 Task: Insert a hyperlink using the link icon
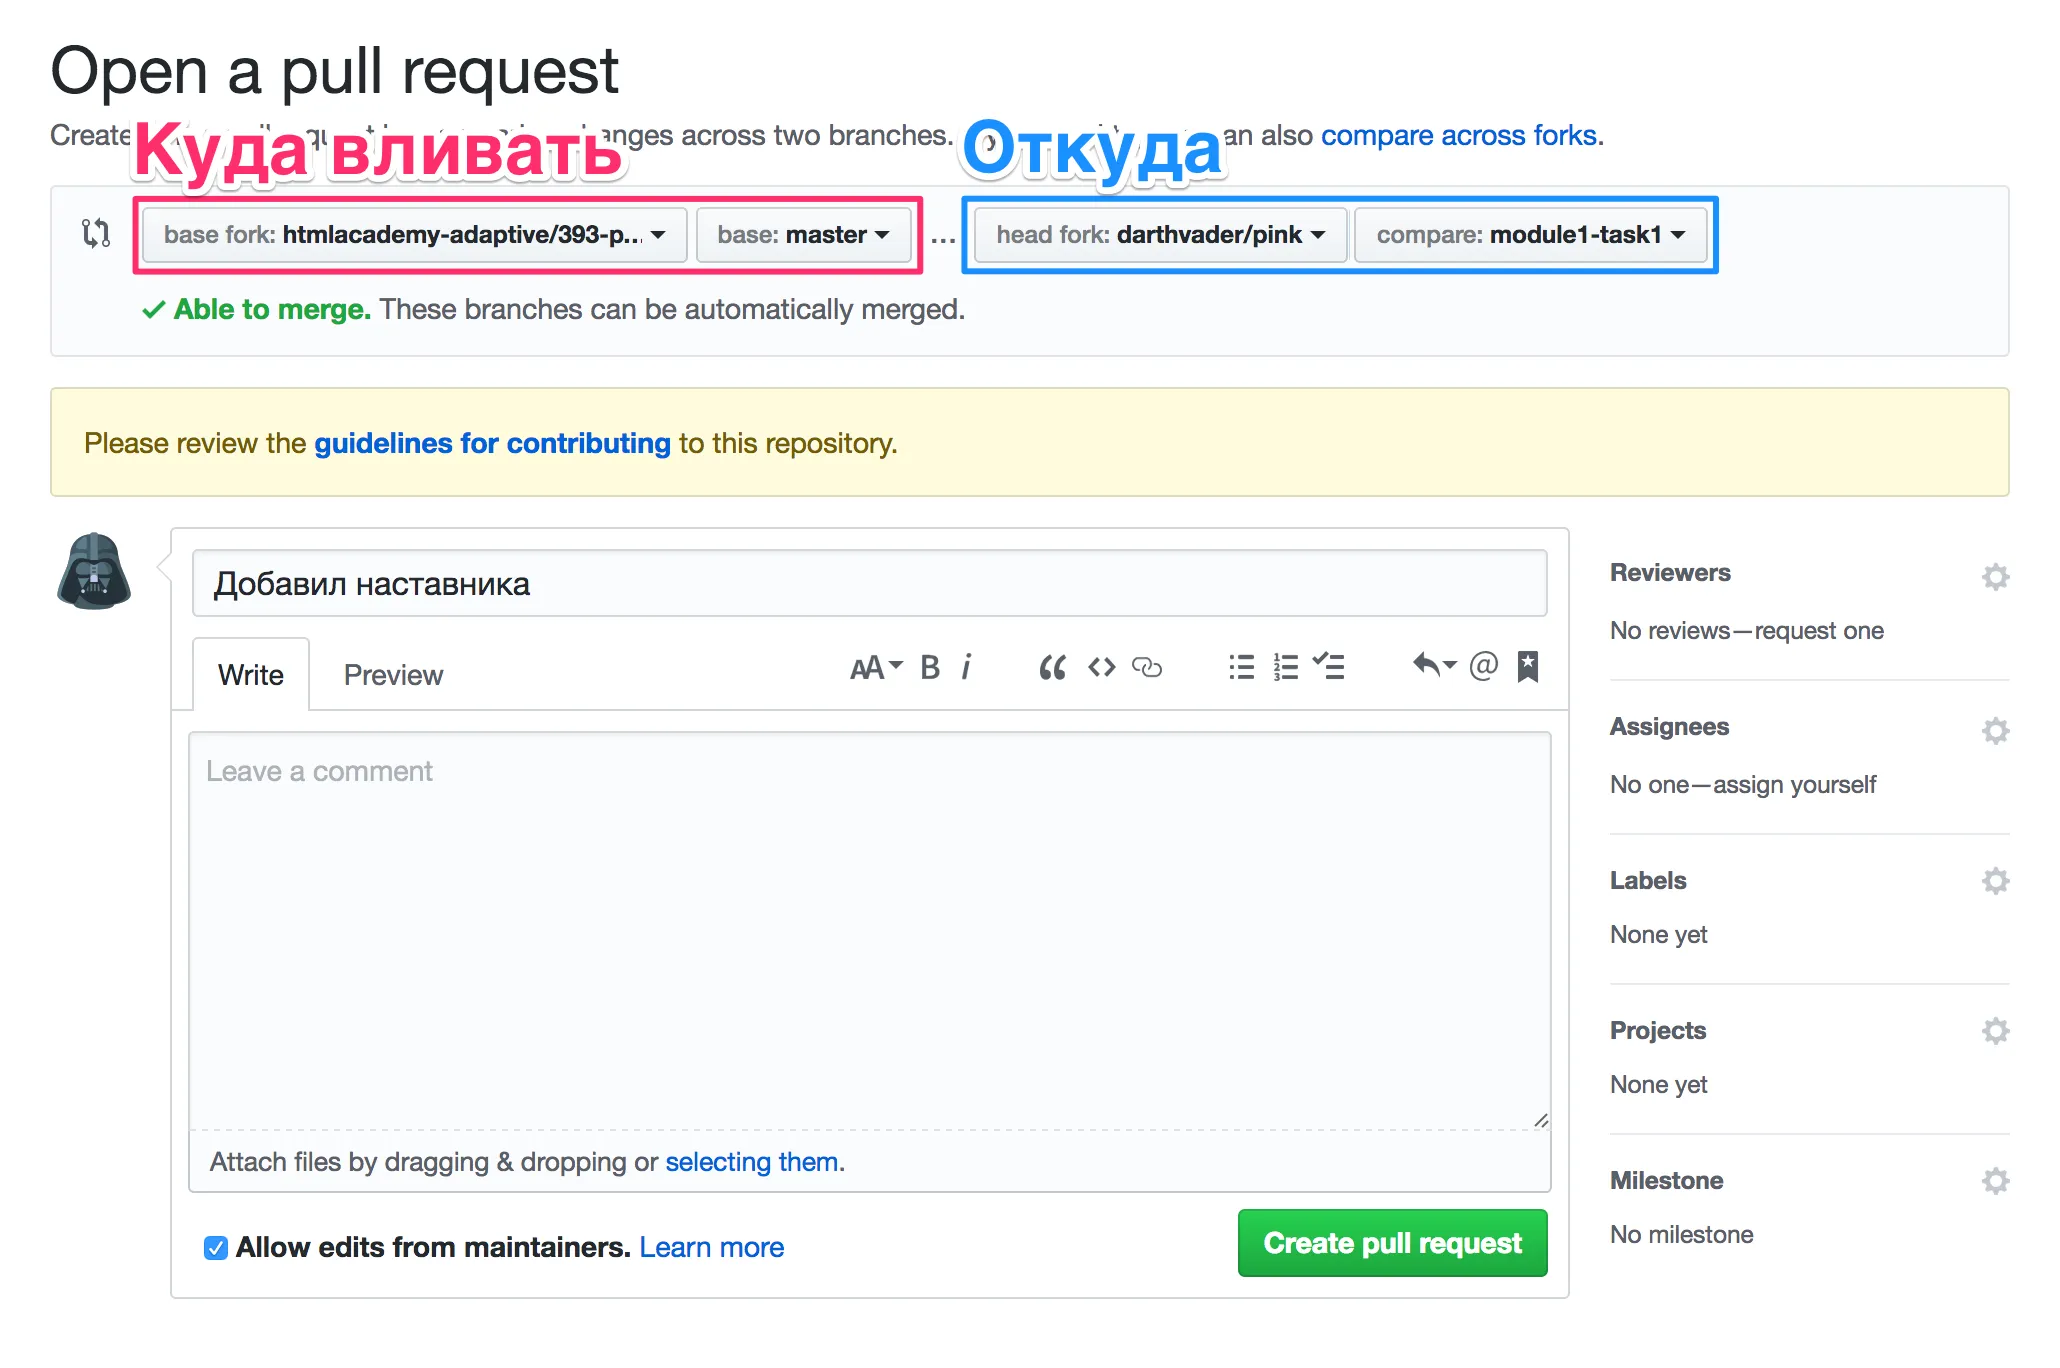tap(1147, 667)
